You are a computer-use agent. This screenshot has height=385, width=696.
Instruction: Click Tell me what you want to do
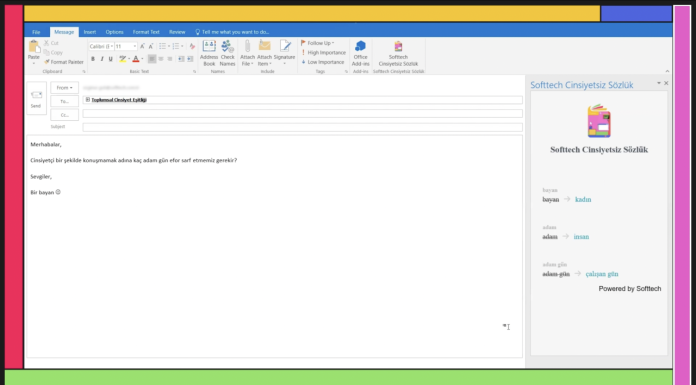232,32
